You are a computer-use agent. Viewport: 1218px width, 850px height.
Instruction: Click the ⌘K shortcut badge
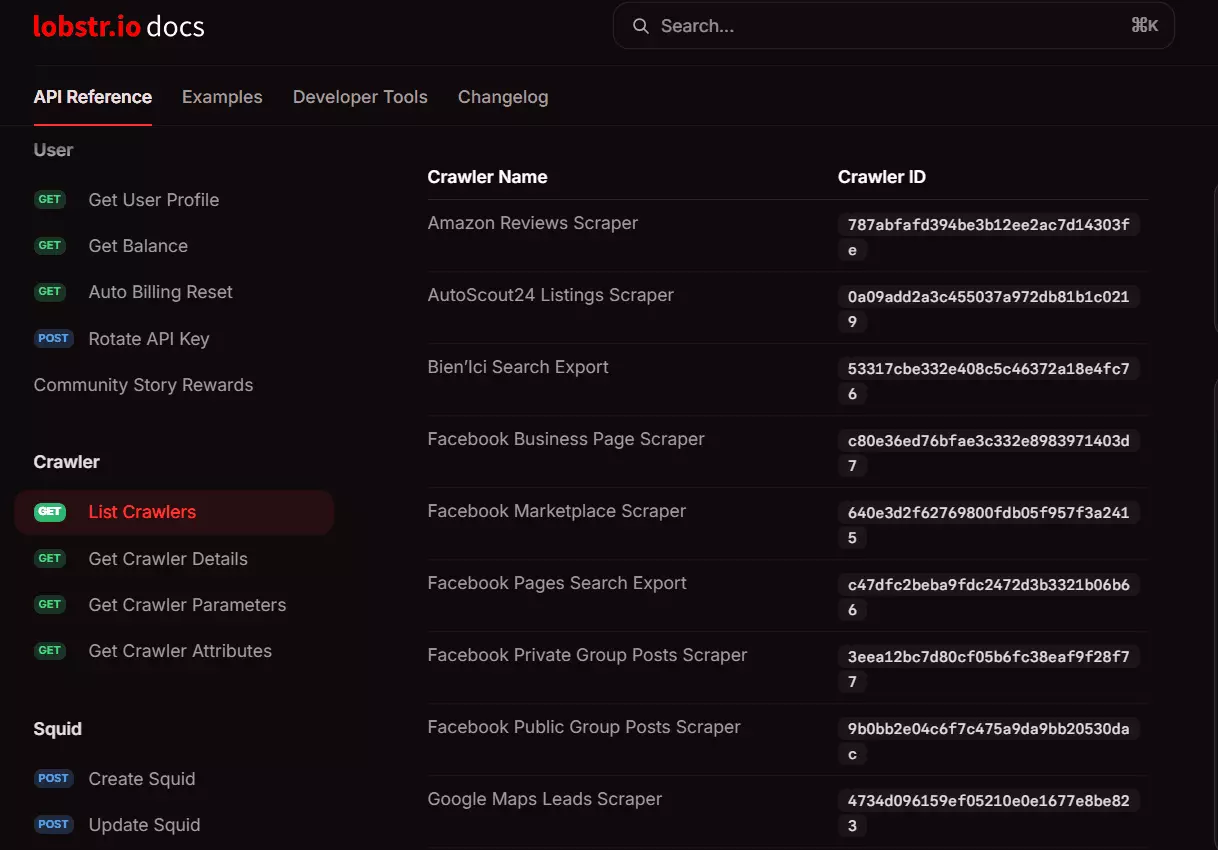(x=1144, y=26)
